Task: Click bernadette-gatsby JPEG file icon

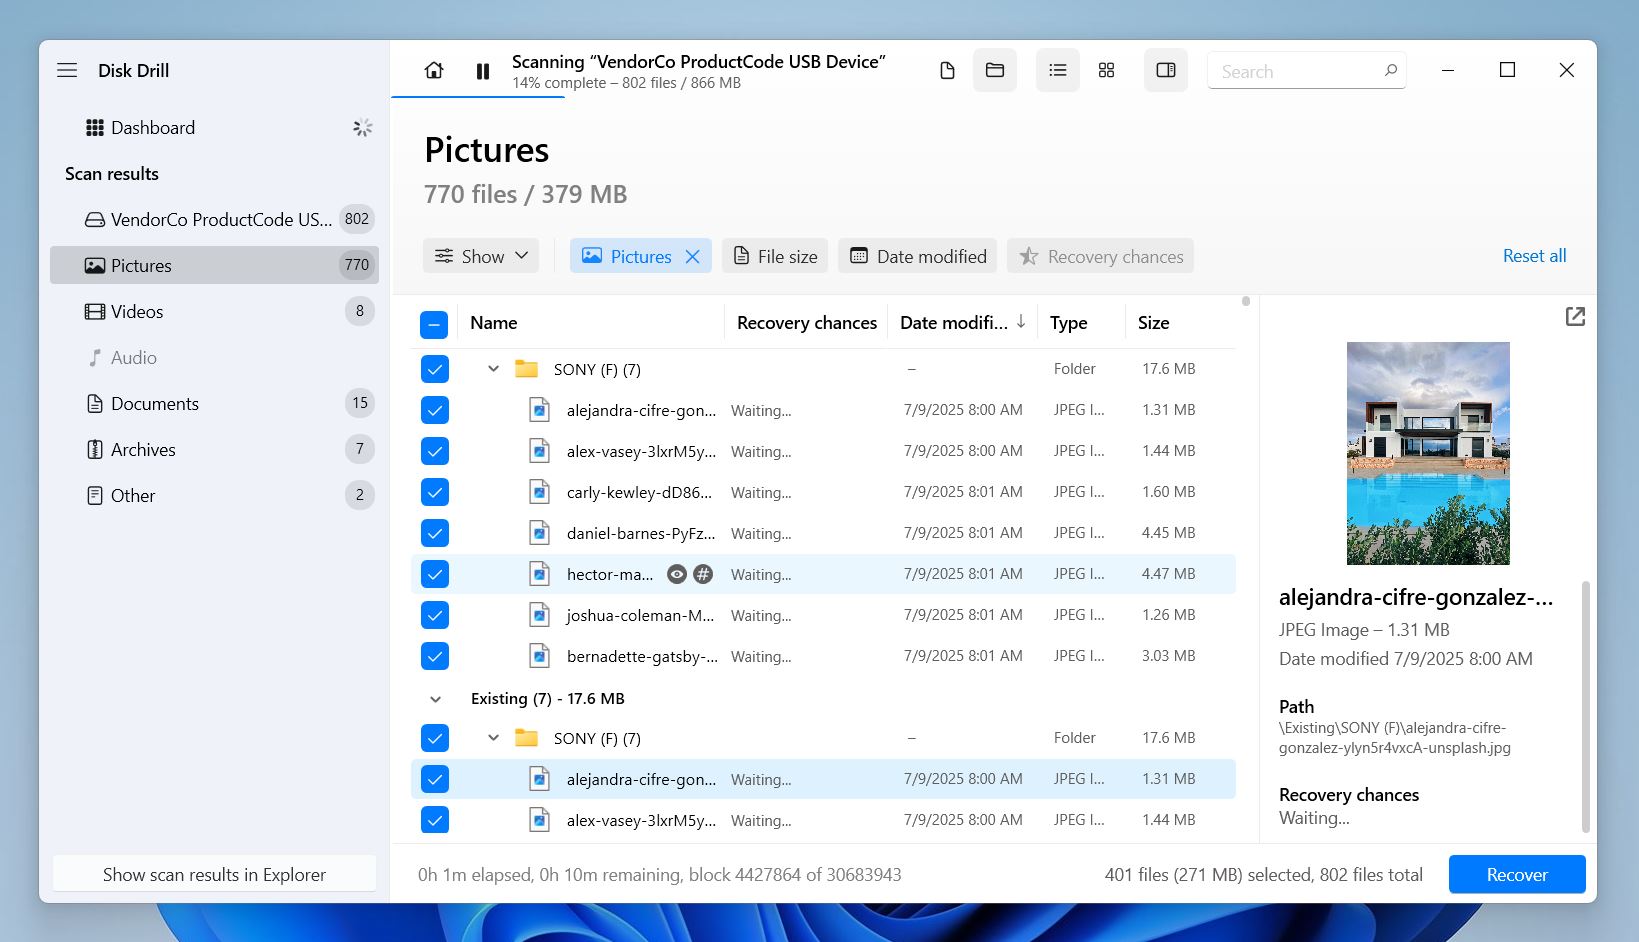Action: tap(539, 656)
